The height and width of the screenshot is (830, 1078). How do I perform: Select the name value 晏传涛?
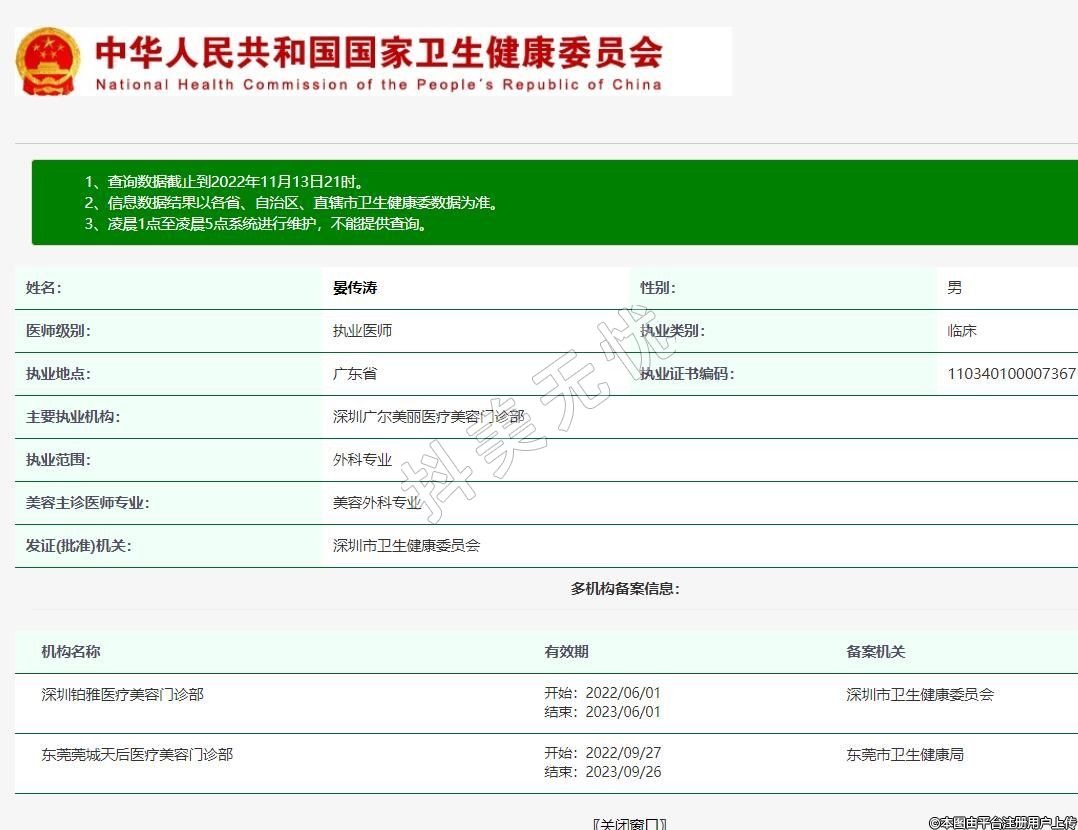pyautogui.click(x=355, y=288)
